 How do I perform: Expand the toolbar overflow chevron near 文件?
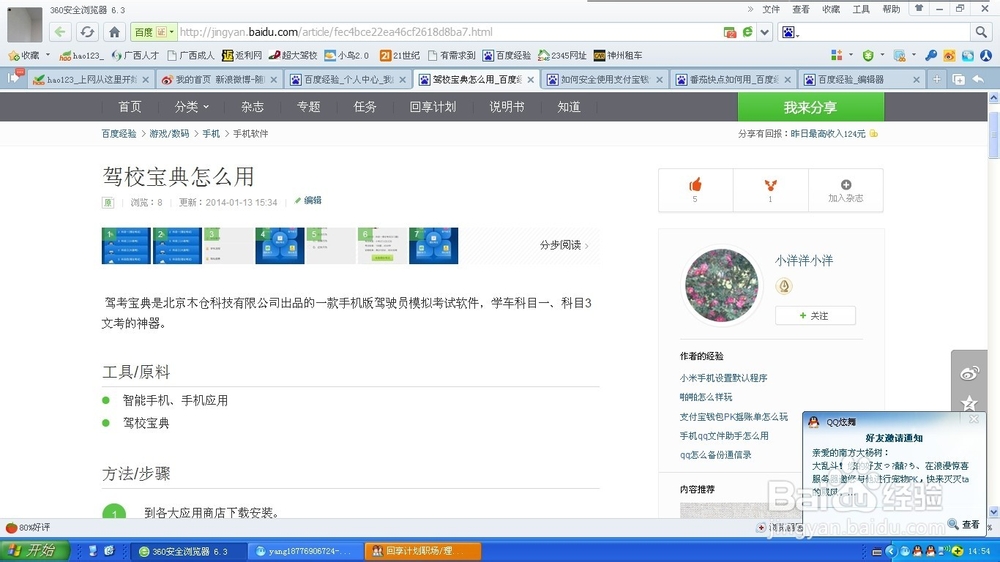[750, 9]
